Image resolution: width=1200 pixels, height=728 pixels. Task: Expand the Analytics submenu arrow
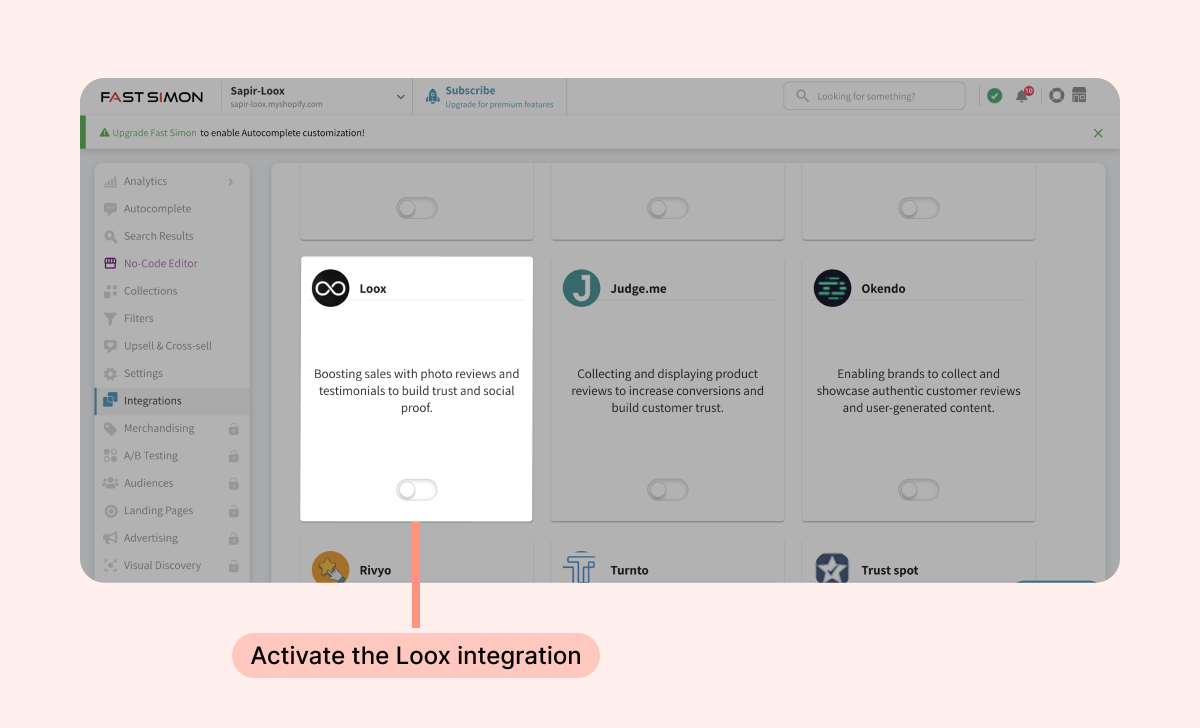tap(231, 182)
